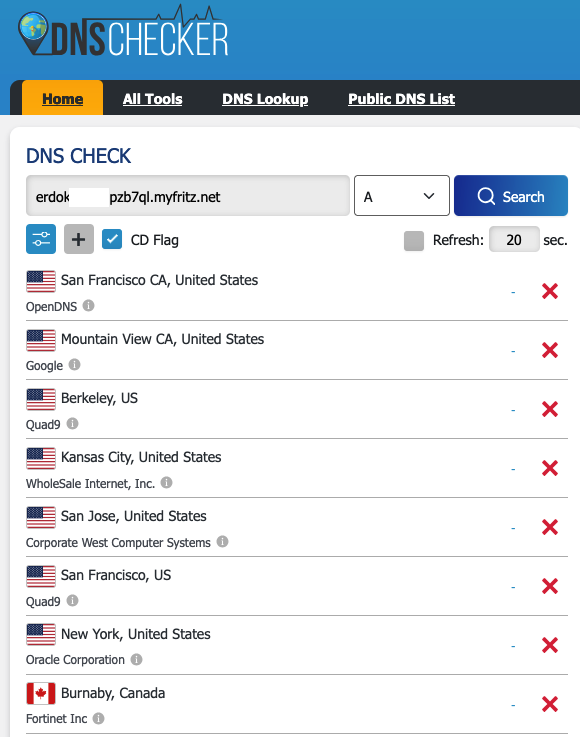Click the info icon beside Google

[x=74, y=365]
